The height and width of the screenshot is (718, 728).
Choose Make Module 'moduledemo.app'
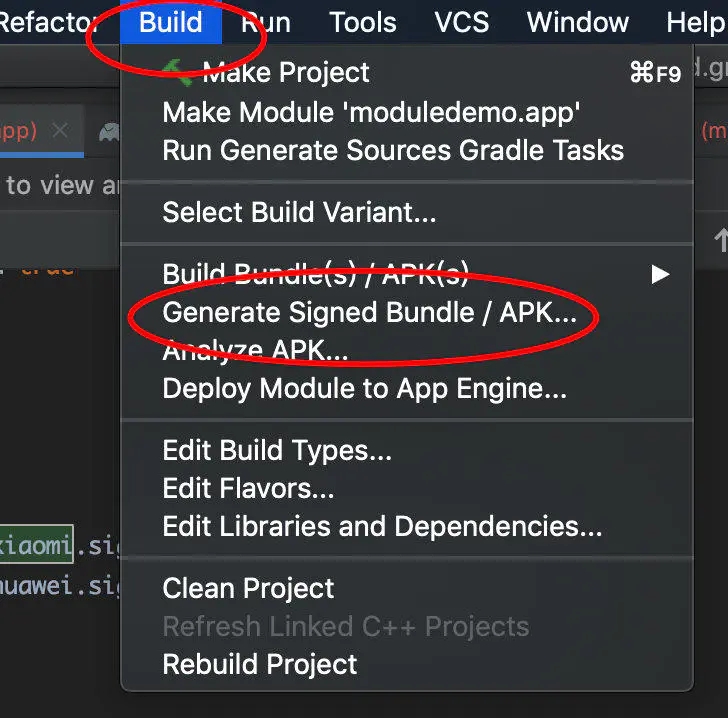pyautogui.click(x=371, y=112)
